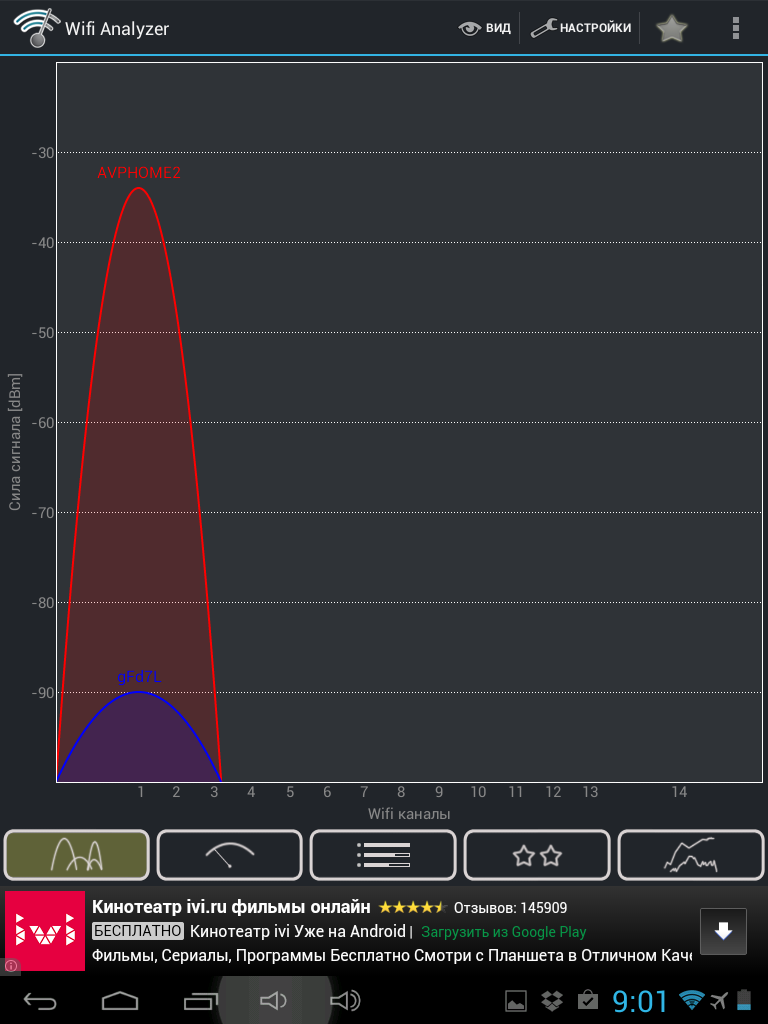Tap the Загрузить из Google Play link

pos(504,932)
